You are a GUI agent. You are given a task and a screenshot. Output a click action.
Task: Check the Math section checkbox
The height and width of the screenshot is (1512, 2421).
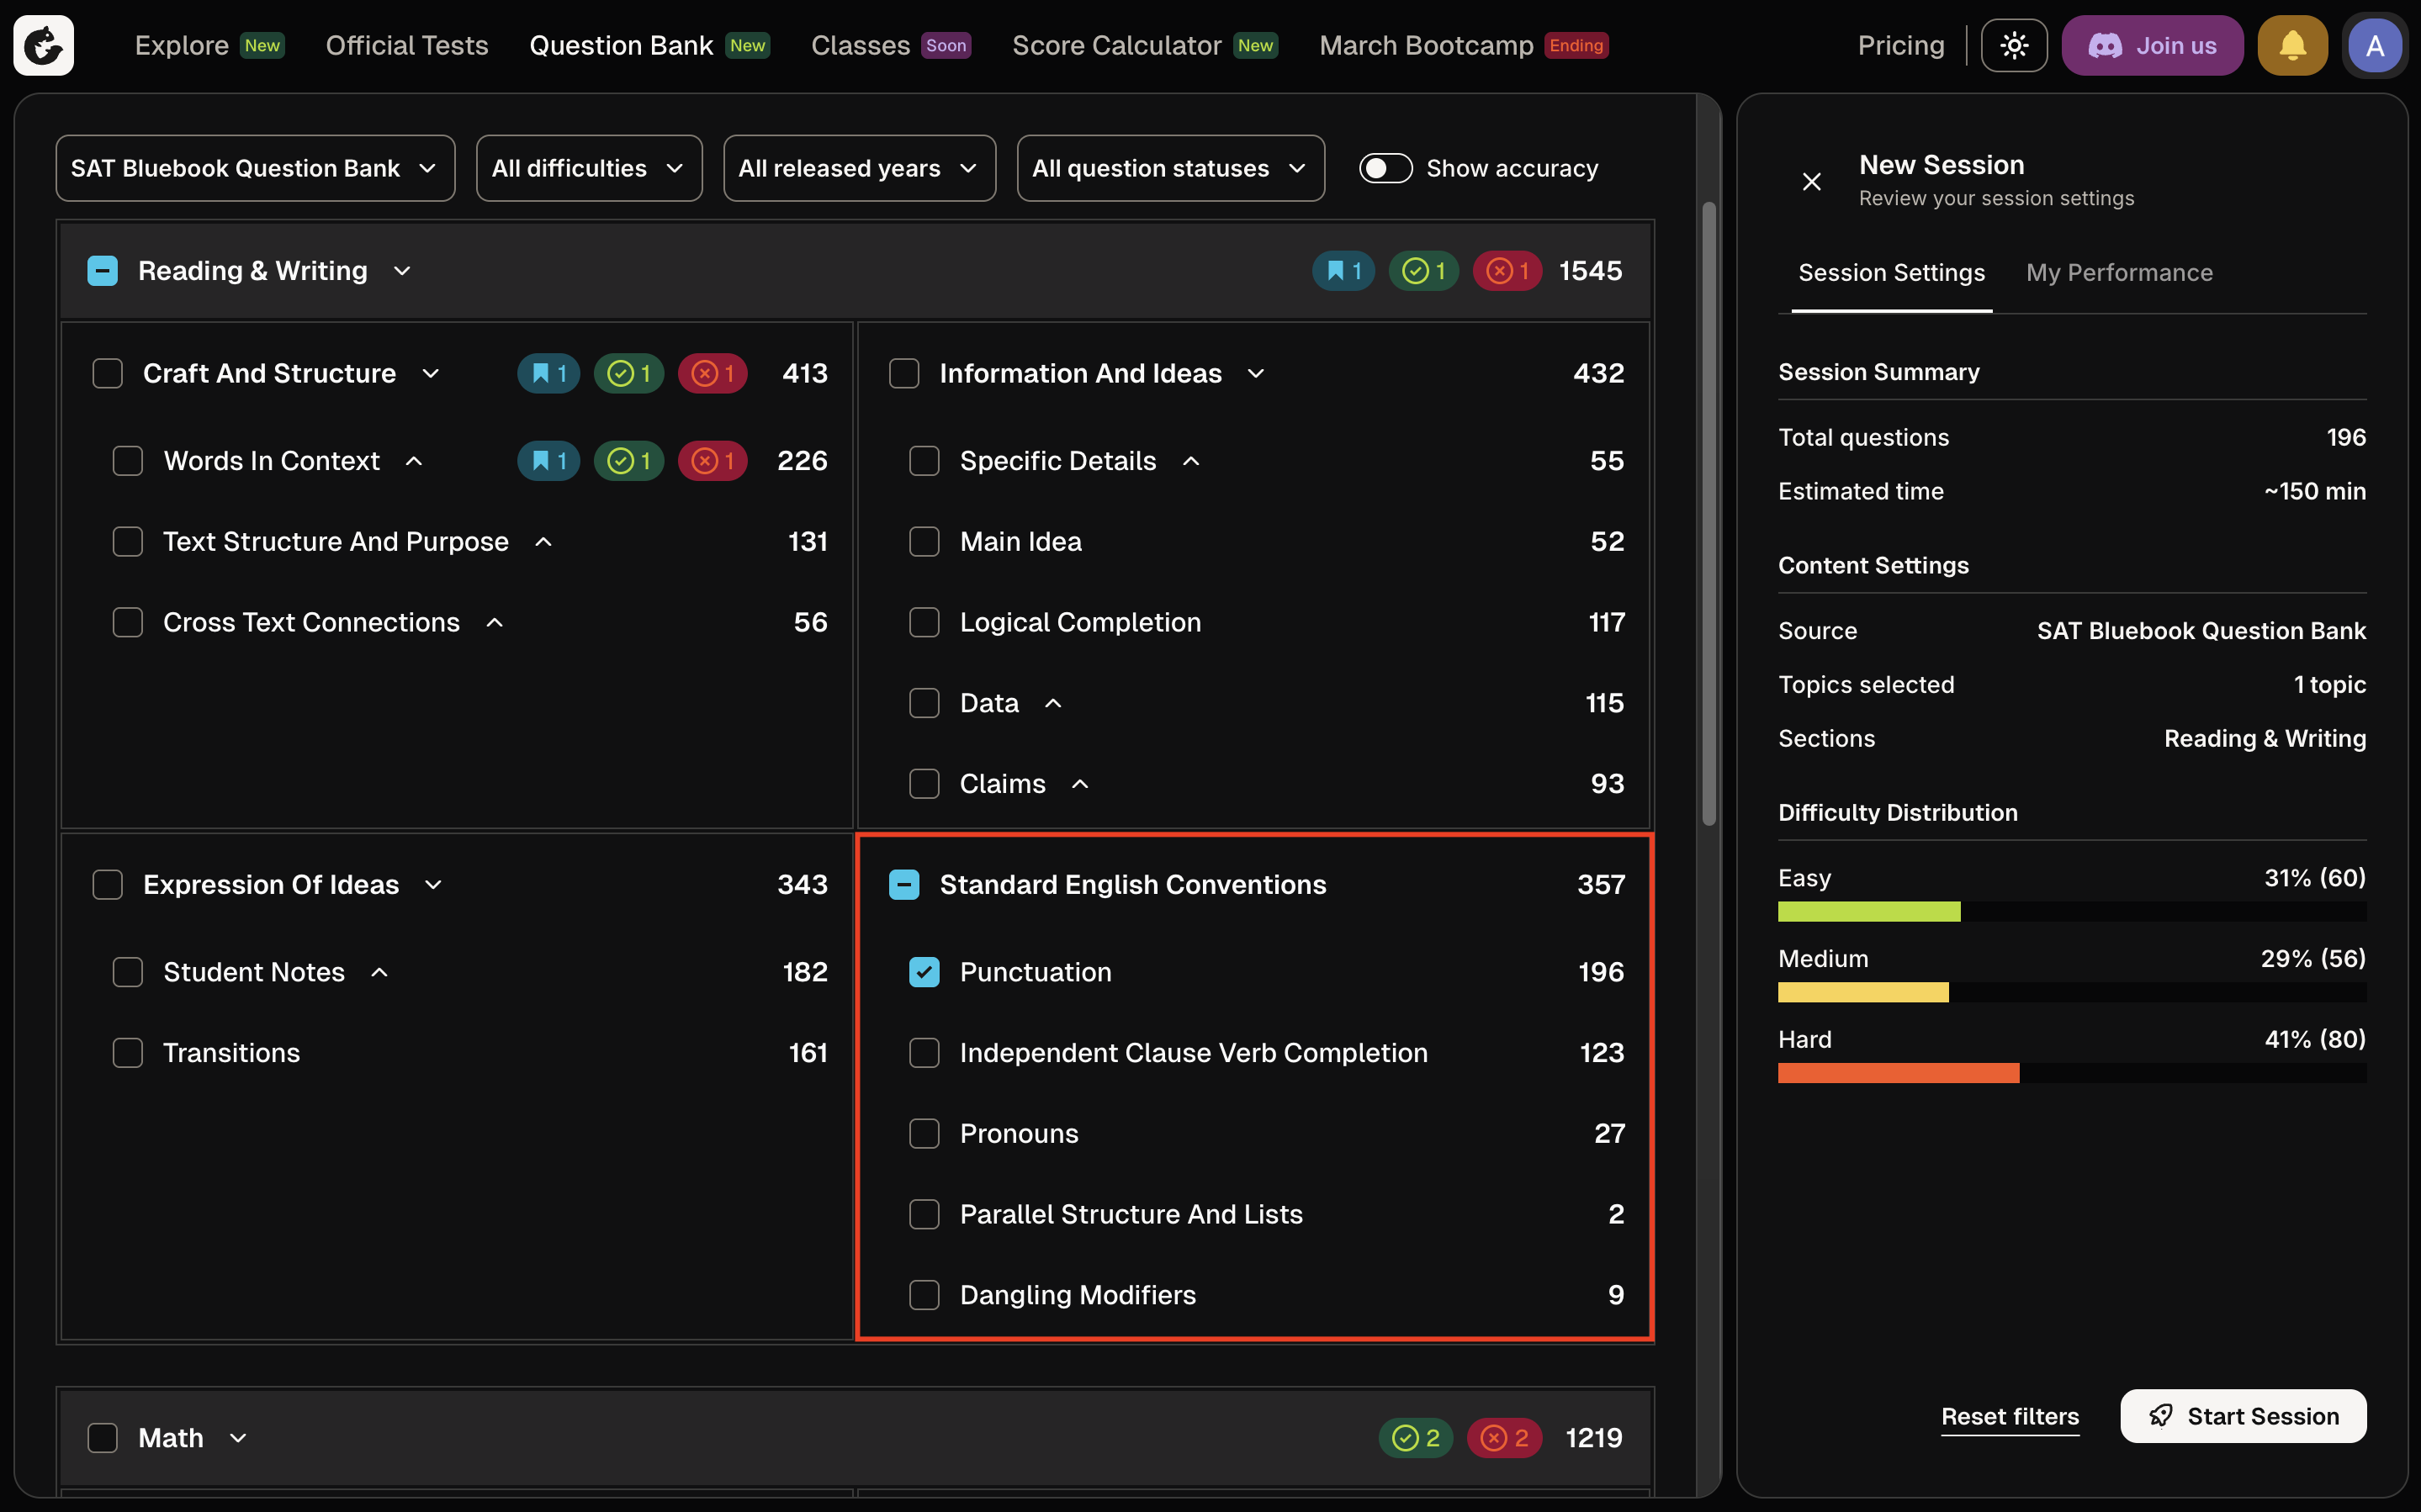(103, 1438)
